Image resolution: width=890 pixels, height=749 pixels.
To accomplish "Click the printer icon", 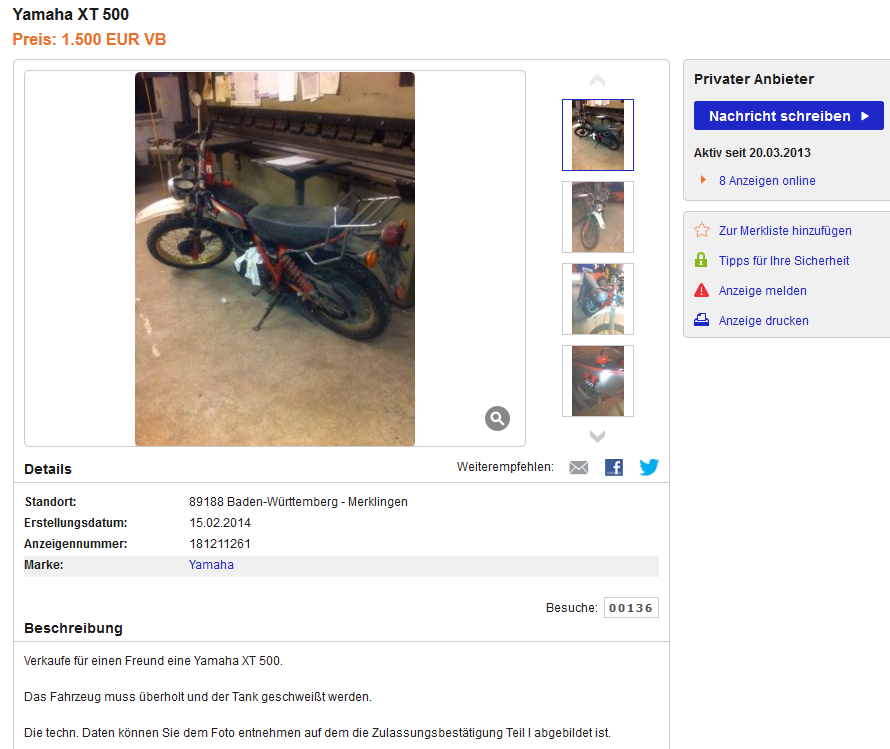I will (702, 320).
